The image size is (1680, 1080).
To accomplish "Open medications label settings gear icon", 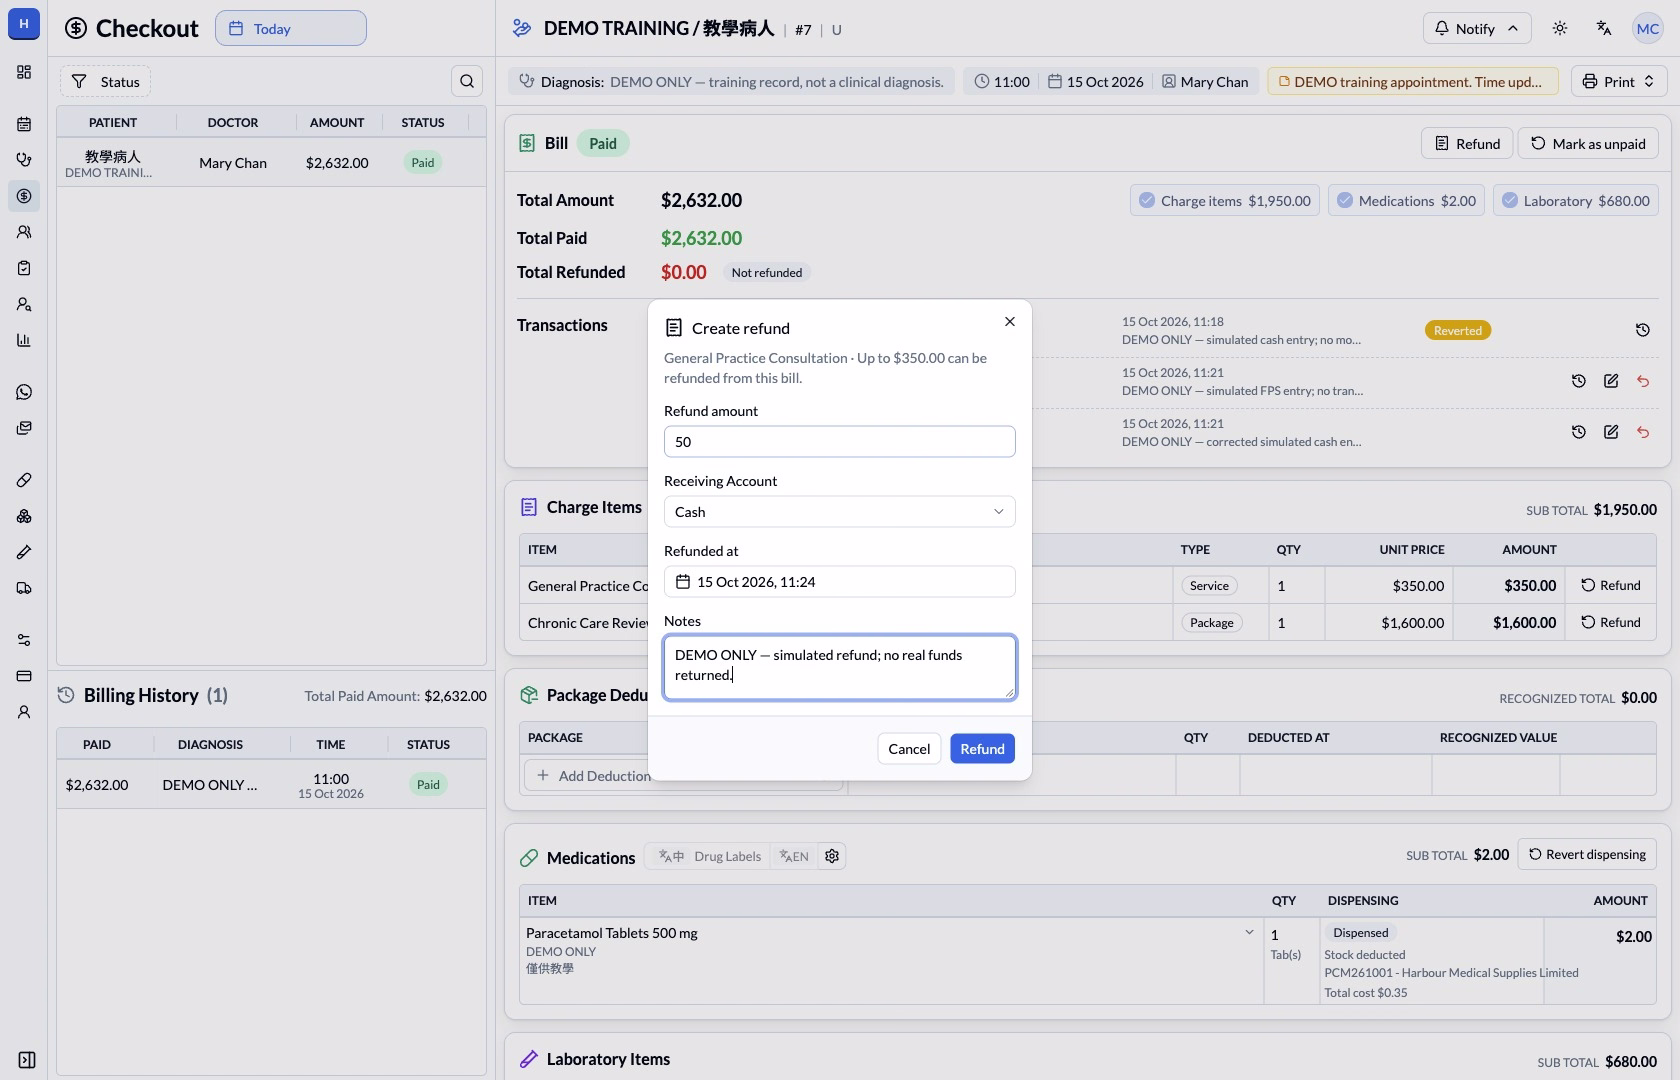I will (832, 856).
